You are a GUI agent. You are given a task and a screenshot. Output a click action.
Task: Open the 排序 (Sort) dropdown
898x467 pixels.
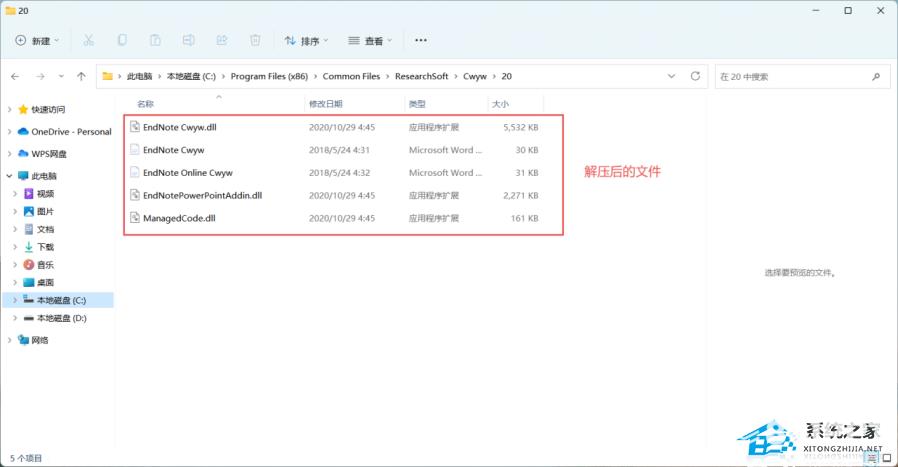(306, 41)
